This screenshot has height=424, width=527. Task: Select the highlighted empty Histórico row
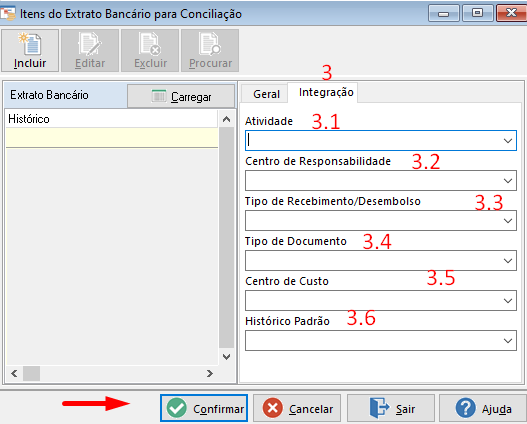[x=112, y=138]
